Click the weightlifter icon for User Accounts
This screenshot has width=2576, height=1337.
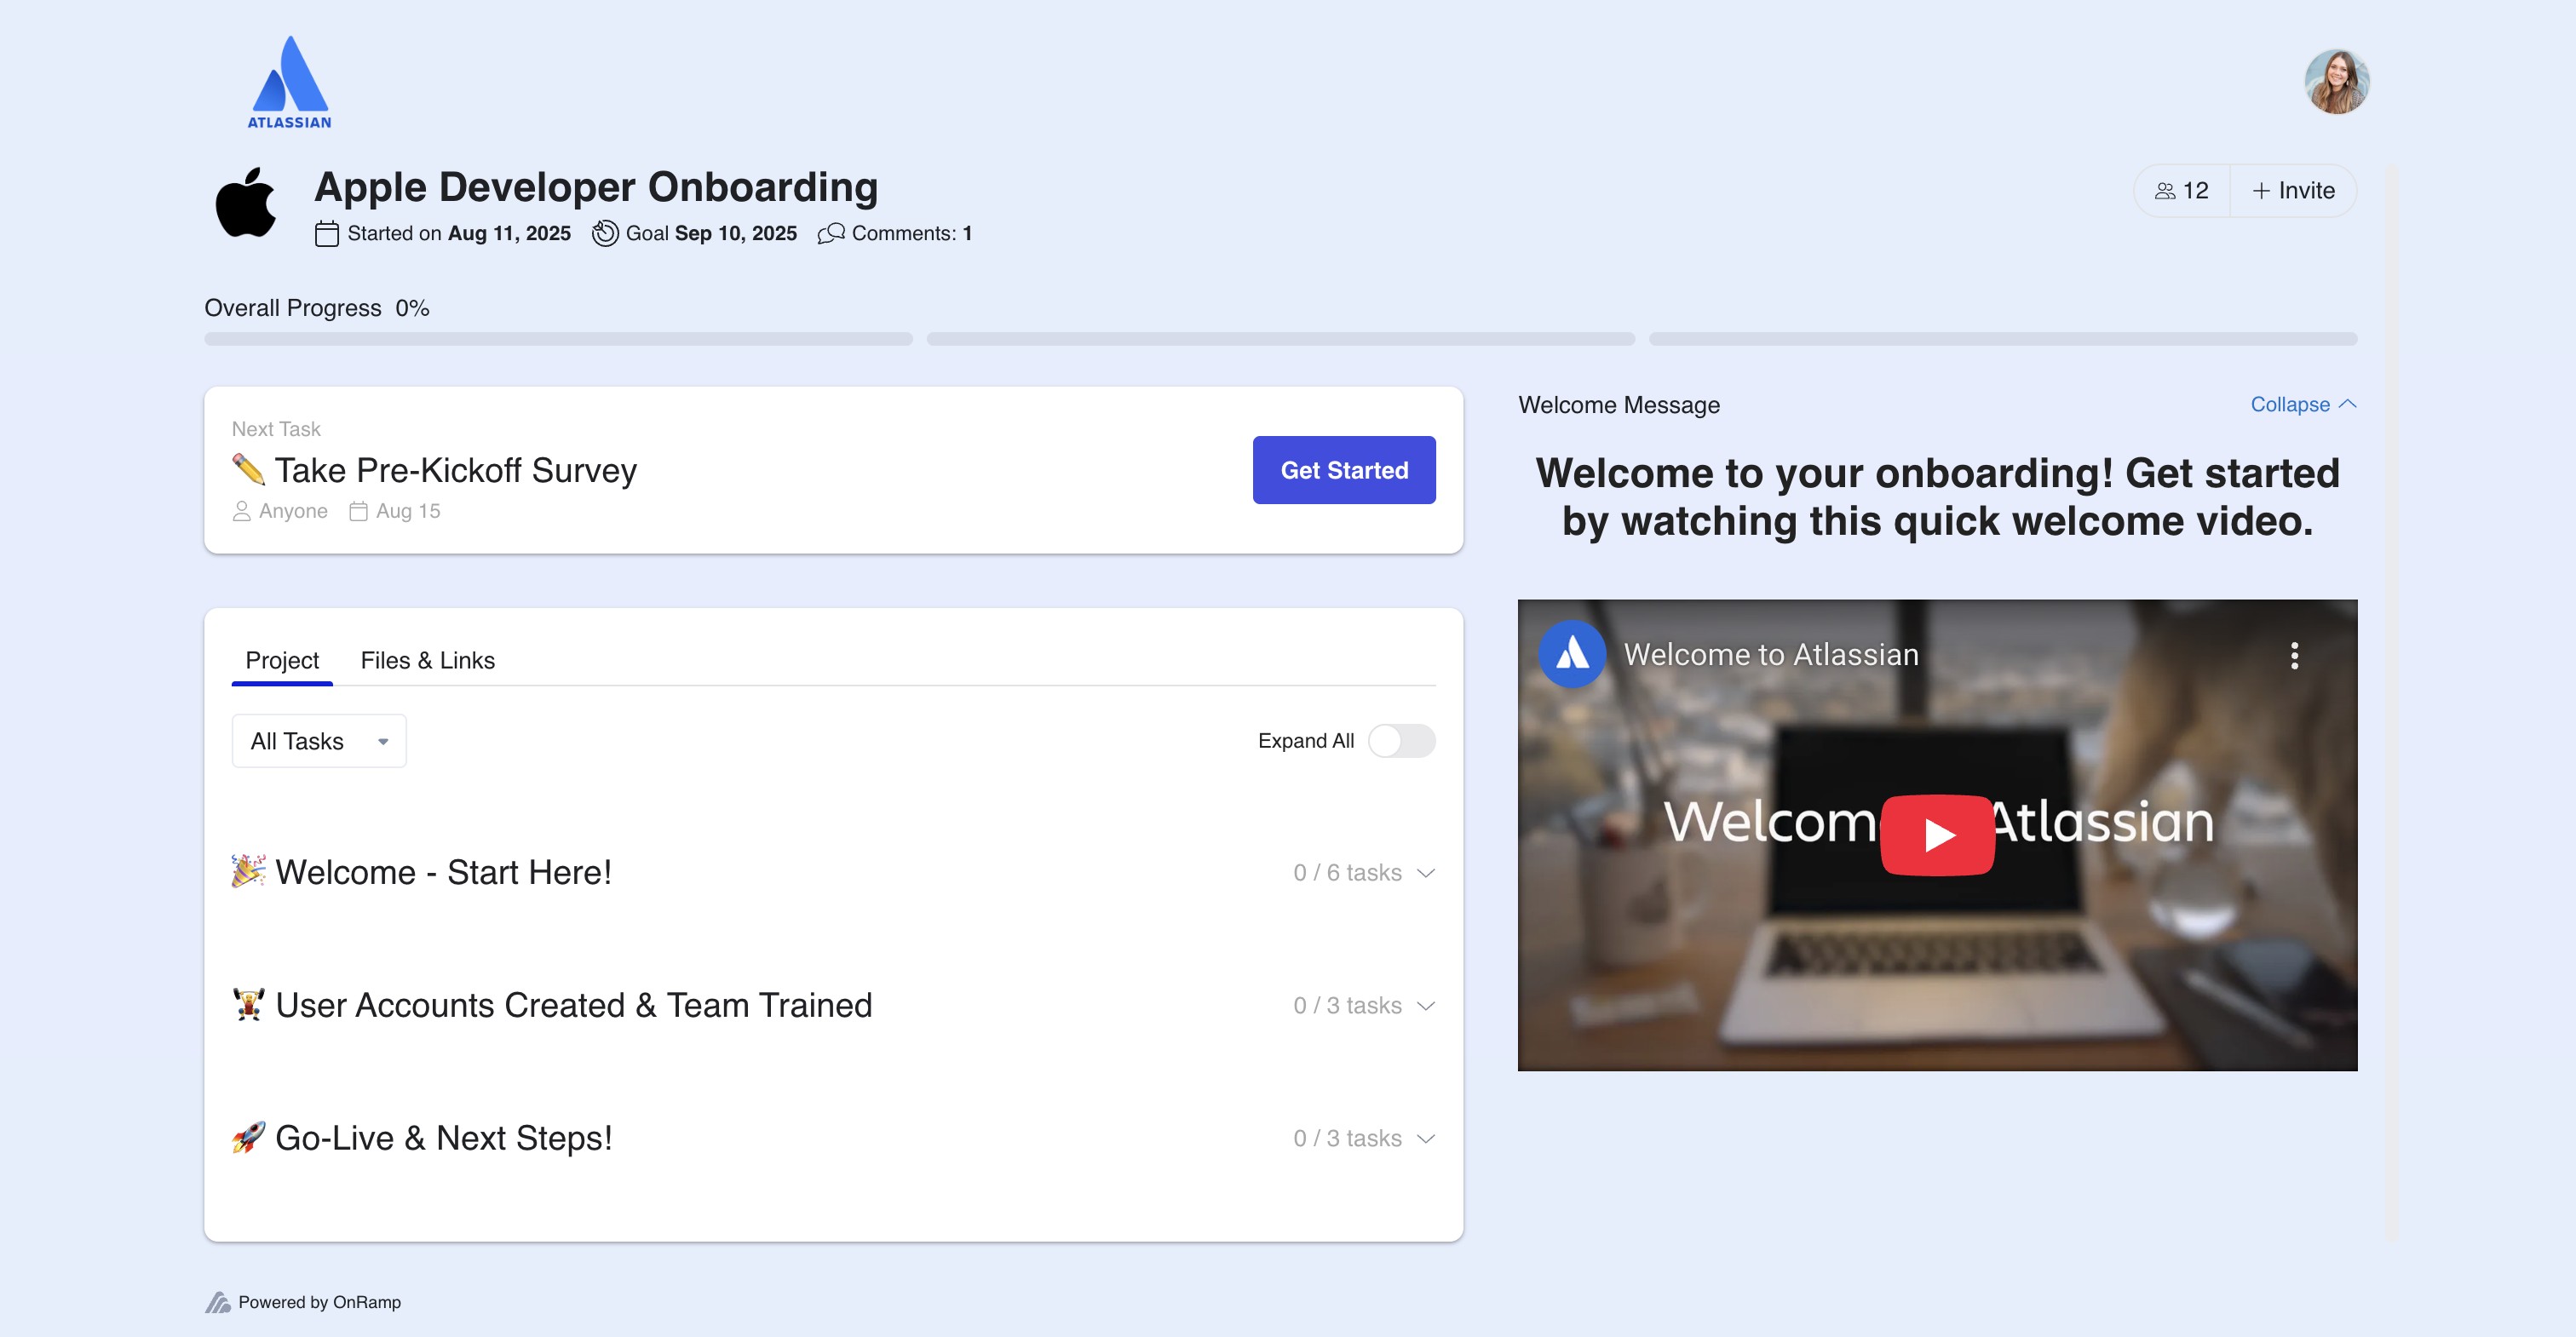click(248, 1004)
